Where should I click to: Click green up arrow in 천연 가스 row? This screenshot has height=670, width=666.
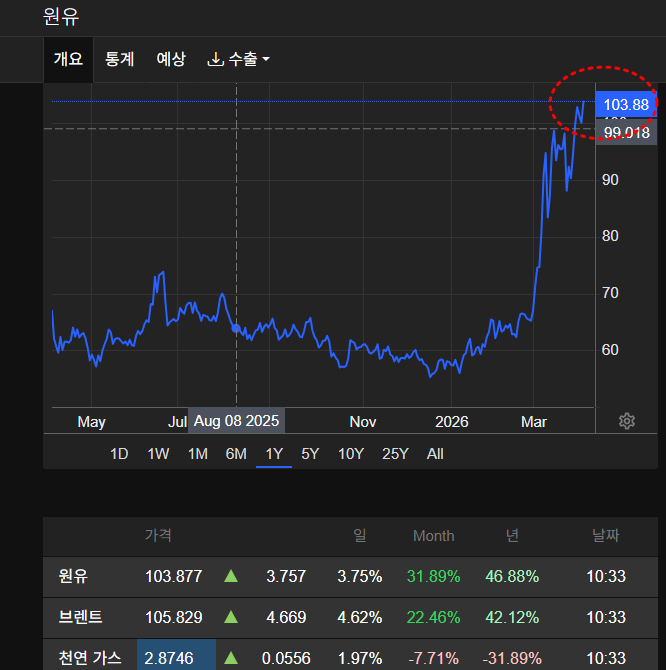[231, 657]
